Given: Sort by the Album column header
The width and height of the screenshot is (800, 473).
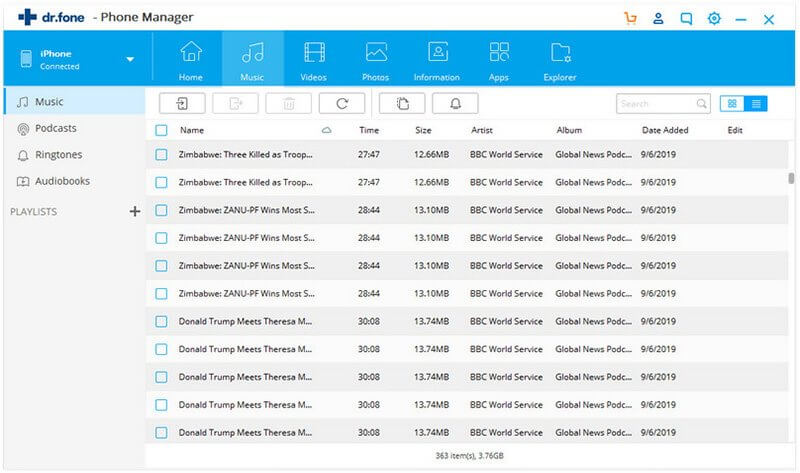Looking at the screenshot, I should click(569, 130).
